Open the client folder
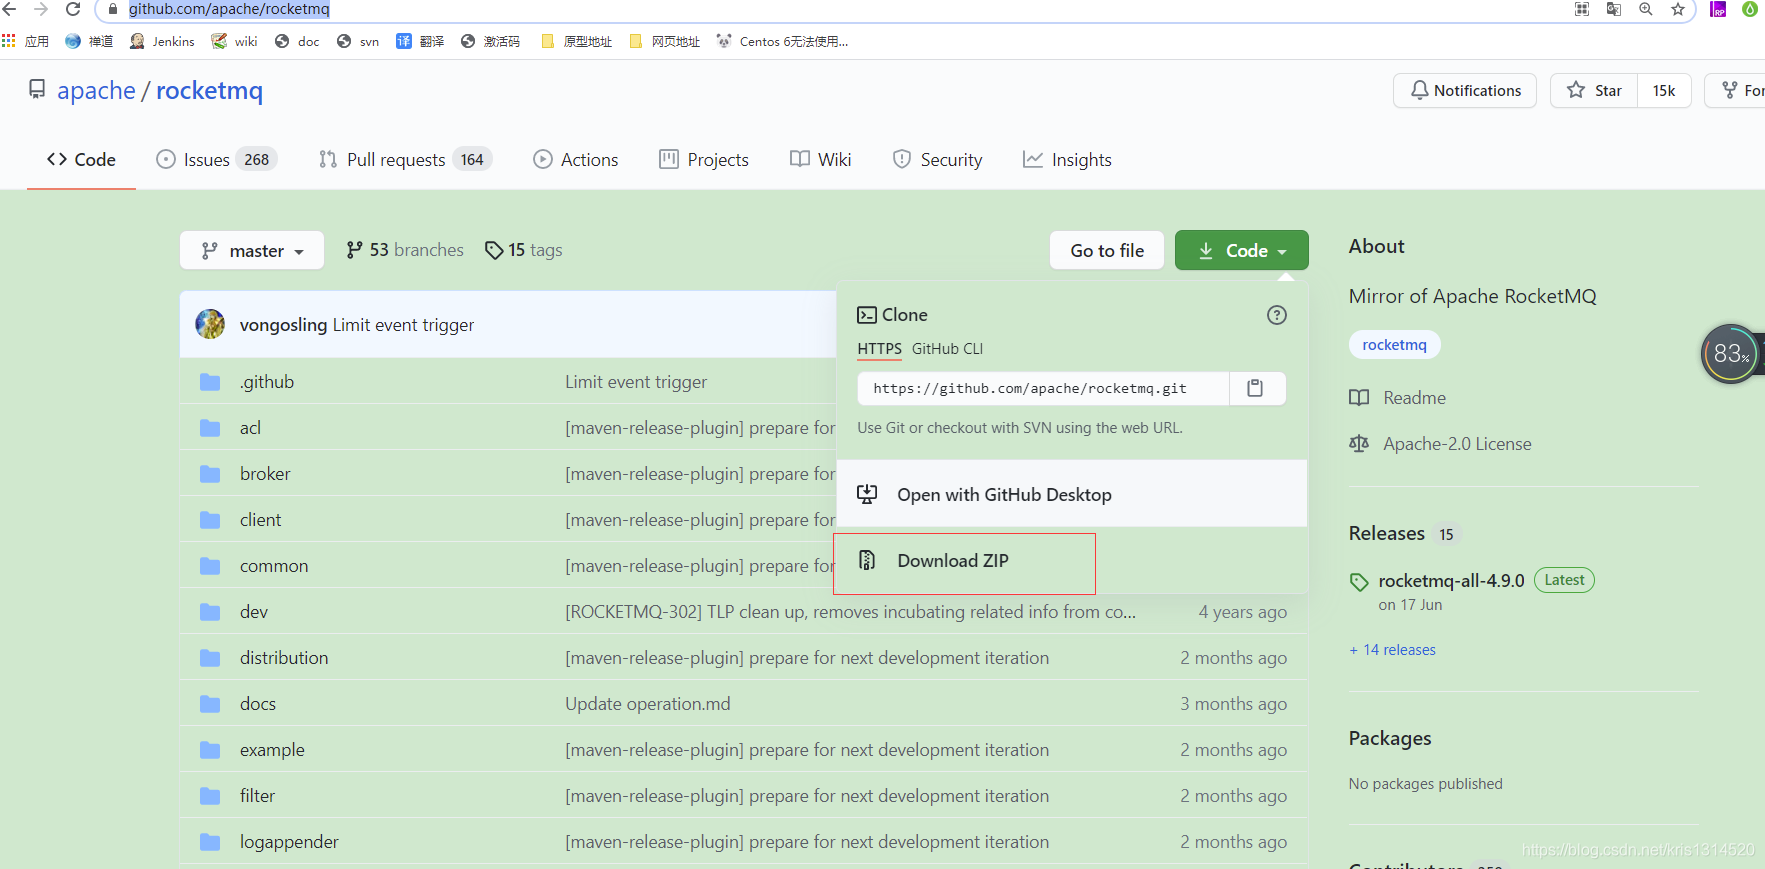 click(260, 520)
